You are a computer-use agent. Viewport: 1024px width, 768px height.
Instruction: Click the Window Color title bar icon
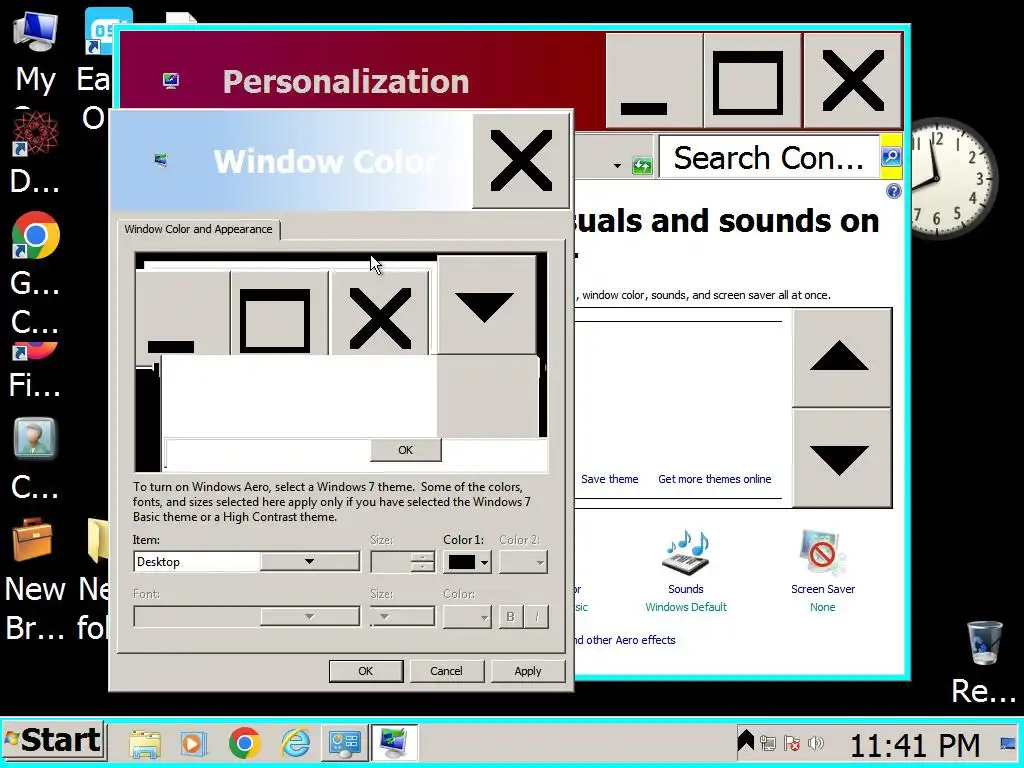pos(161,160)
